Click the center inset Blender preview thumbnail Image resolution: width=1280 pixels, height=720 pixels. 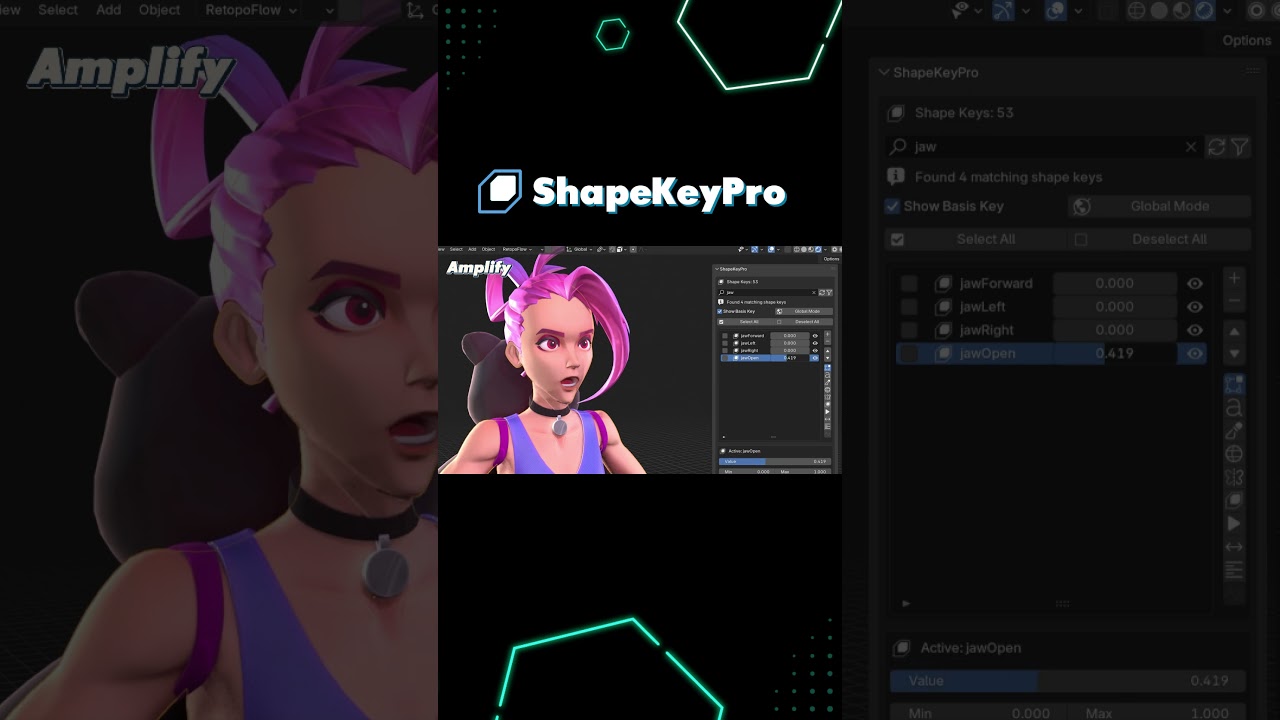pos(640,360)
